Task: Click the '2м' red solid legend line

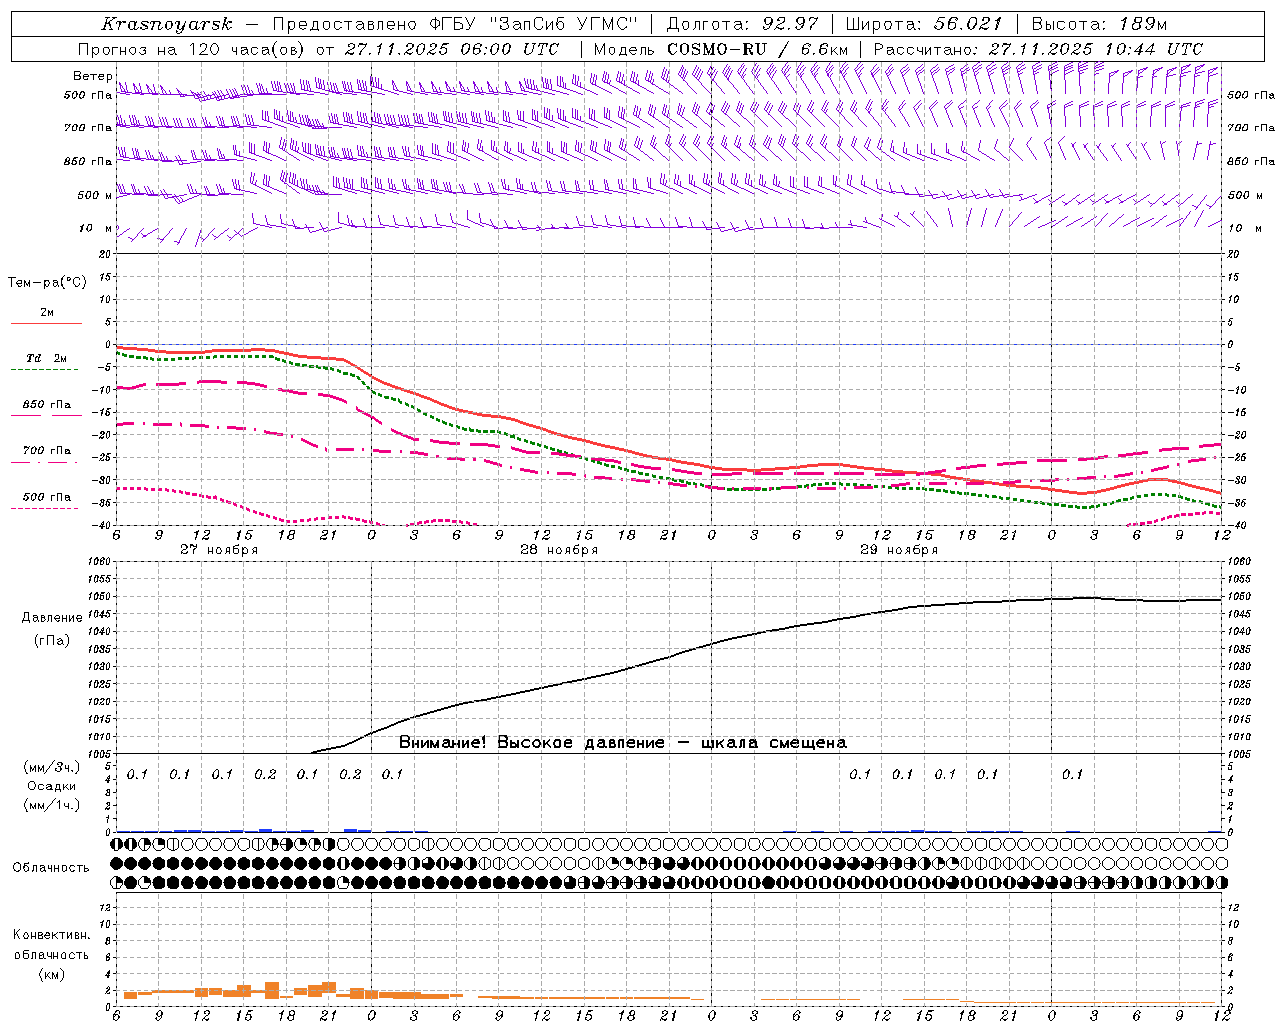Action: pyautogui.click(x=46, y=323)
